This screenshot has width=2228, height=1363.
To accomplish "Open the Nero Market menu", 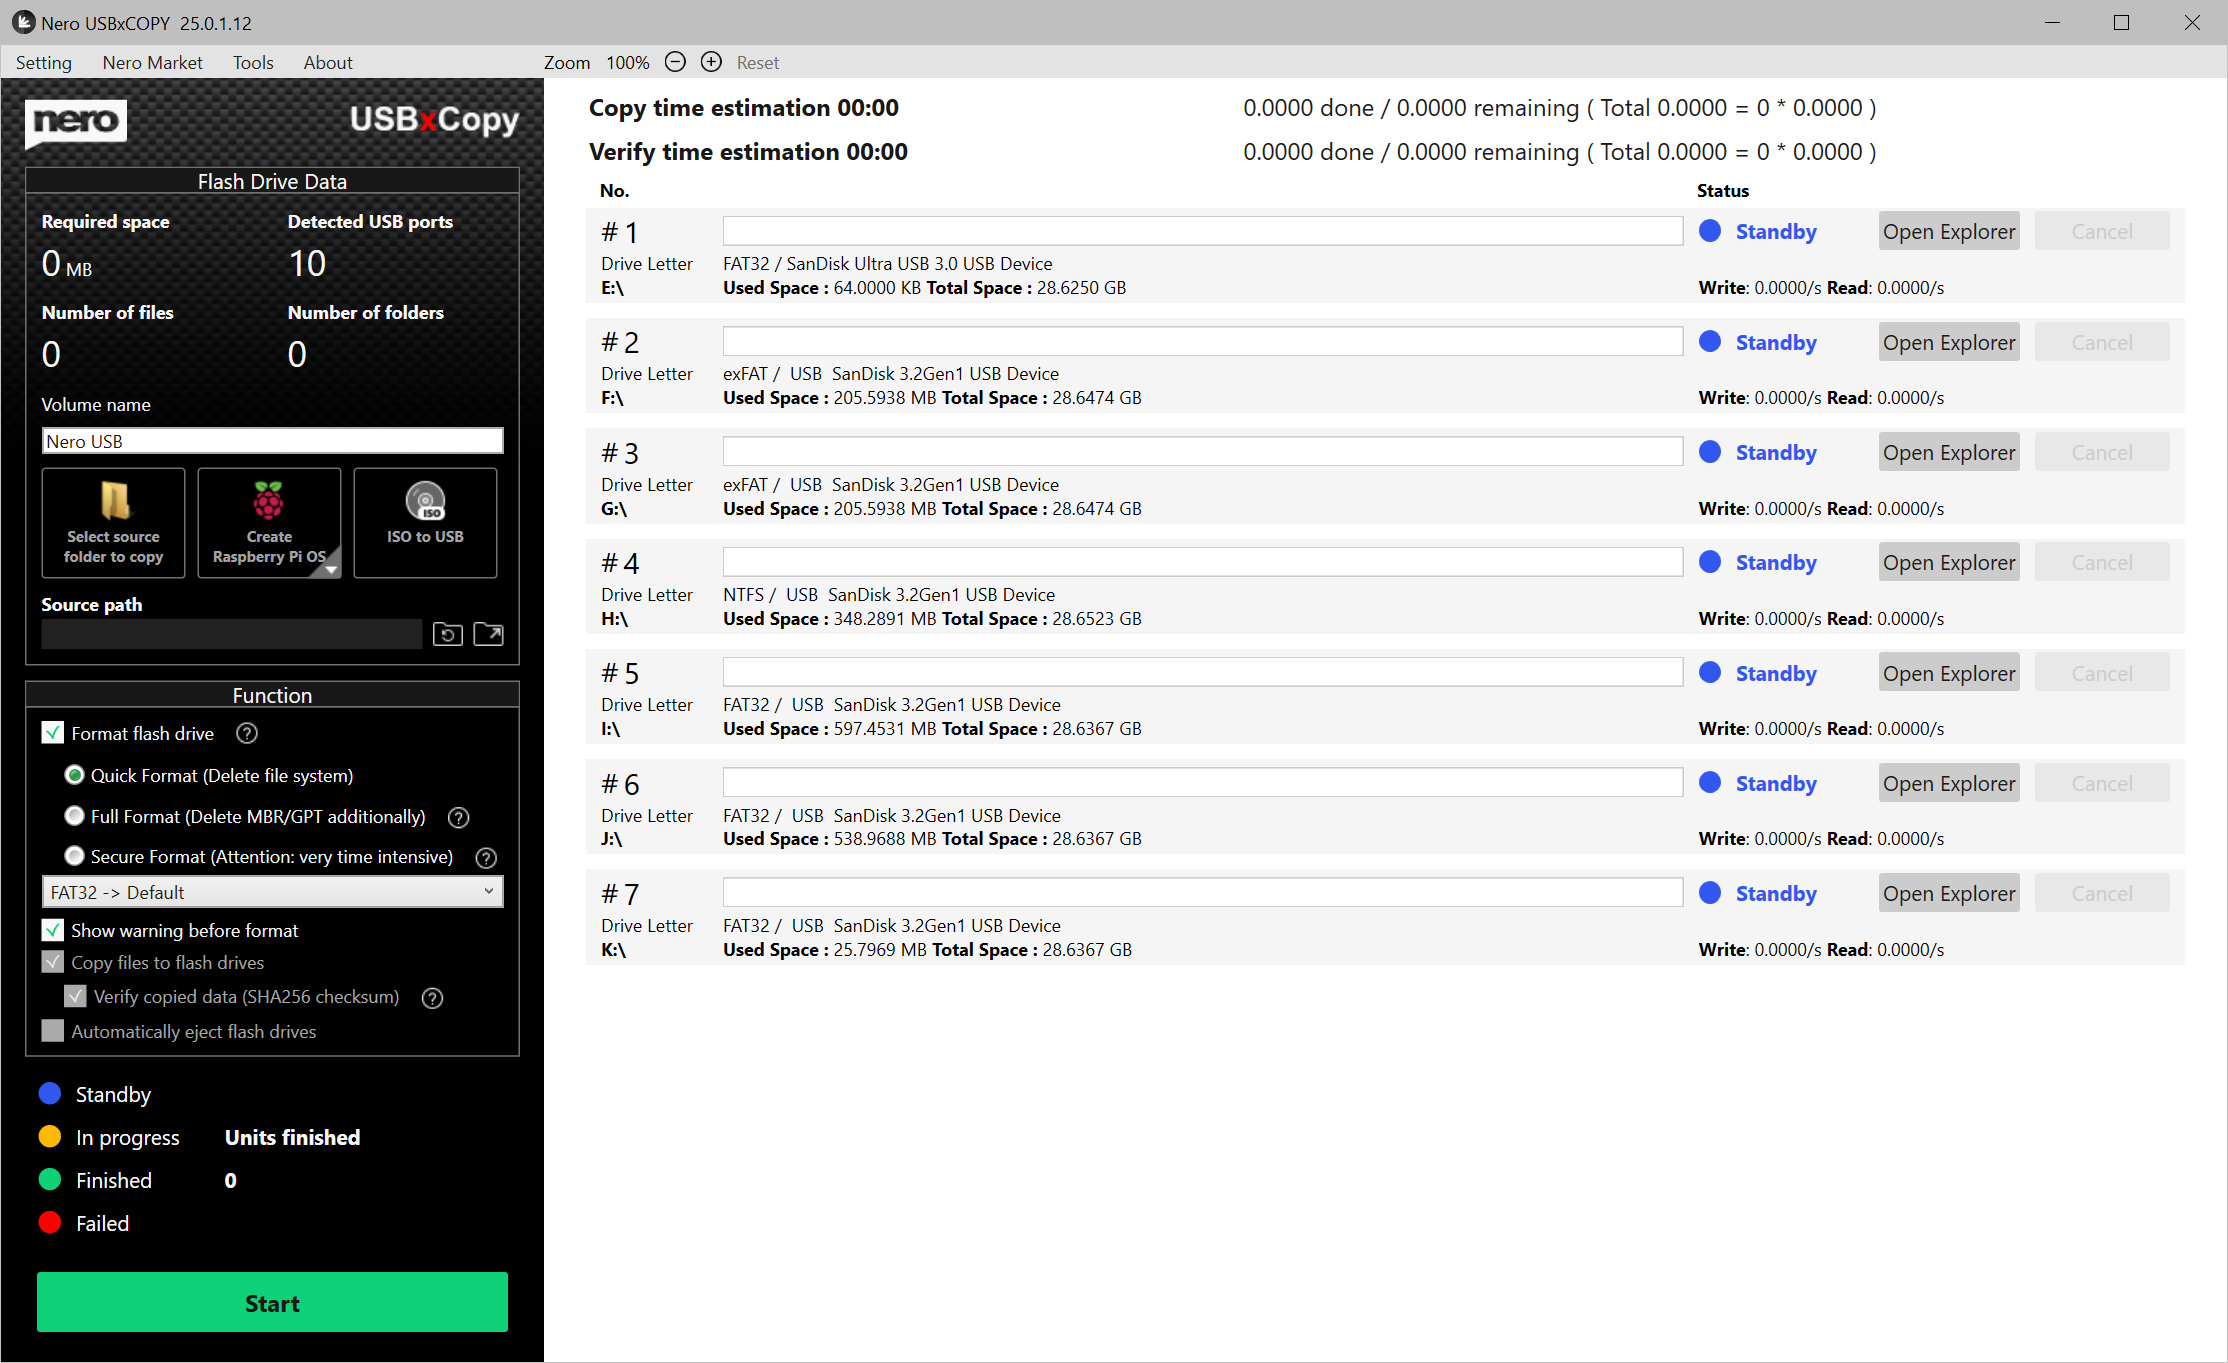I will point(152,62).
